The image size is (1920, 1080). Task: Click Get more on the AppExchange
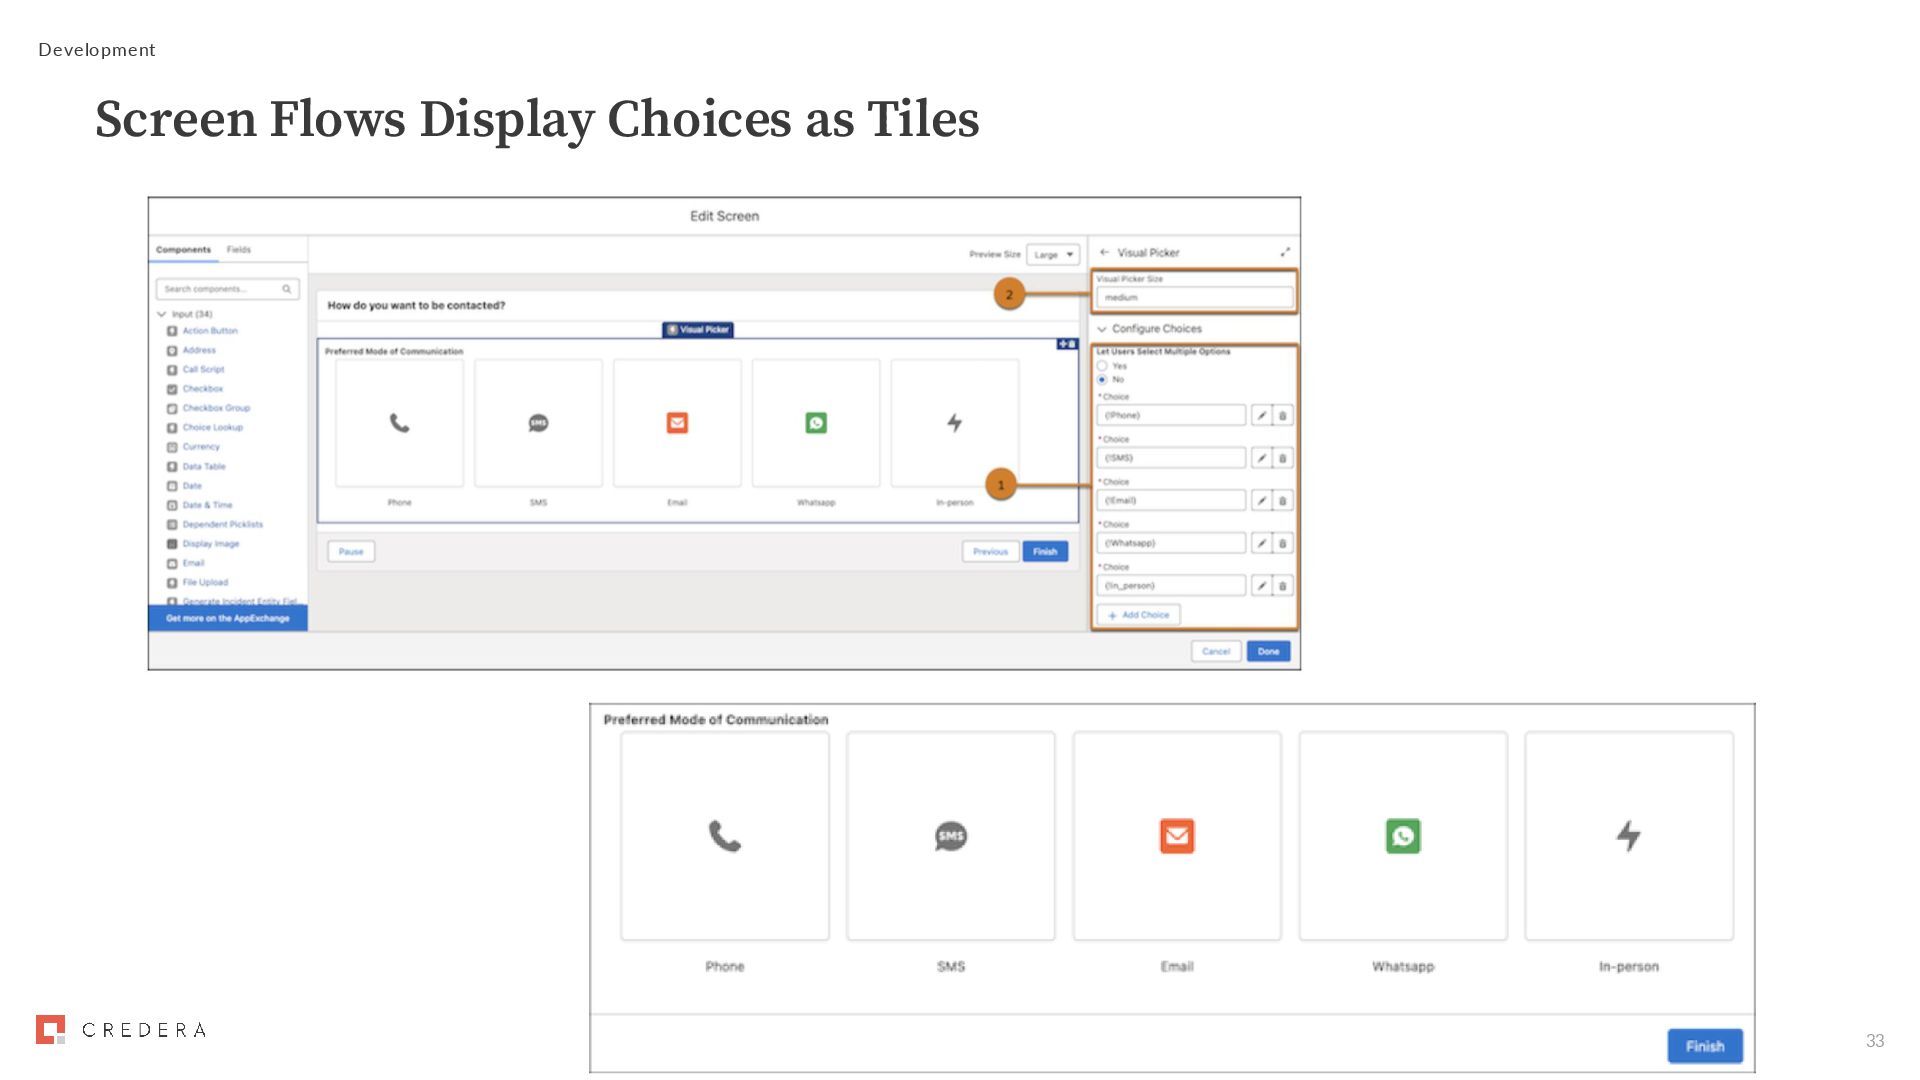coord(228,618)
